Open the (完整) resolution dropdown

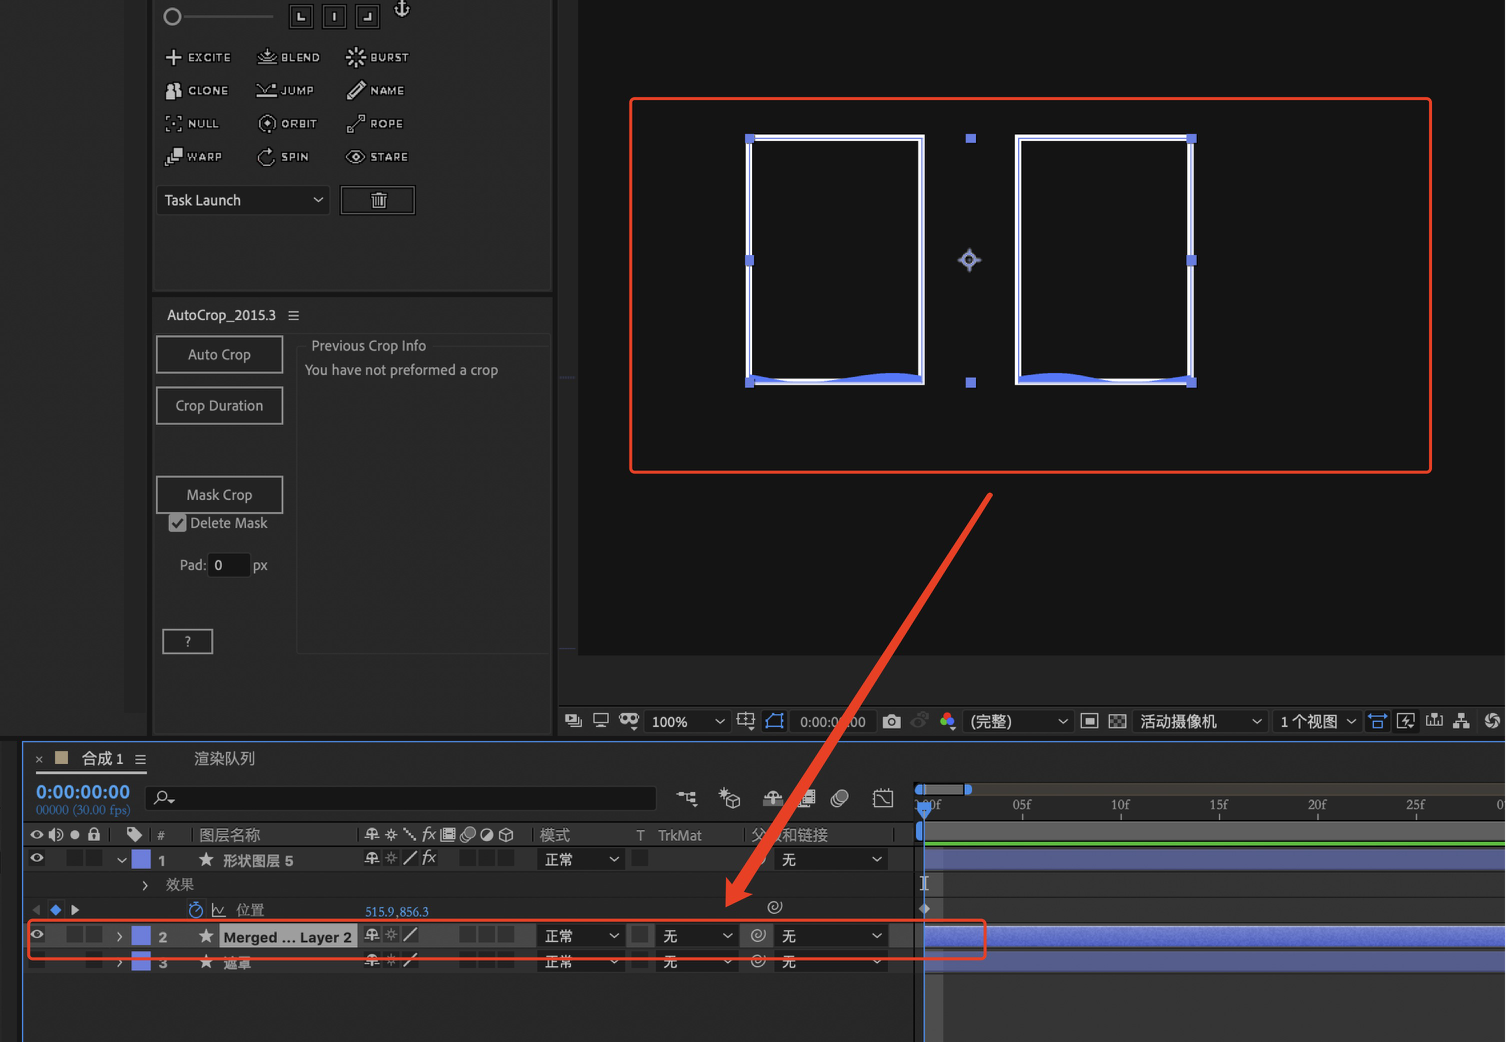pyautogui.click(x=1018, y=721)
